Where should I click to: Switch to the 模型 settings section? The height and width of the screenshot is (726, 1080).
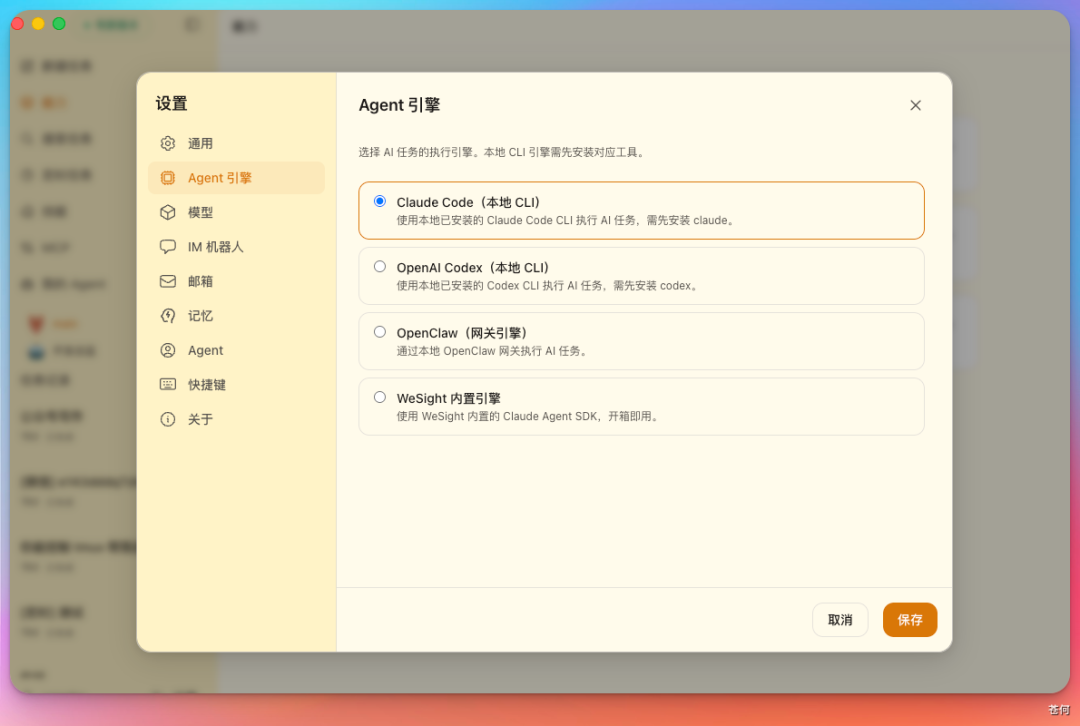(207, 212)
